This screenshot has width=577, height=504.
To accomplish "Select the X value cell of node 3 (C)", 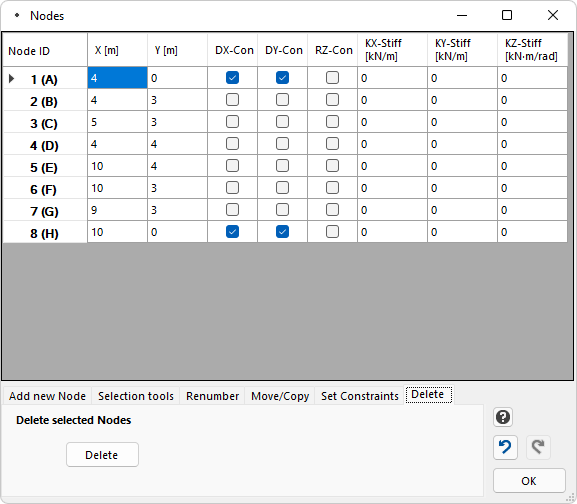I will pyautogui.click(x=117, y=122).
